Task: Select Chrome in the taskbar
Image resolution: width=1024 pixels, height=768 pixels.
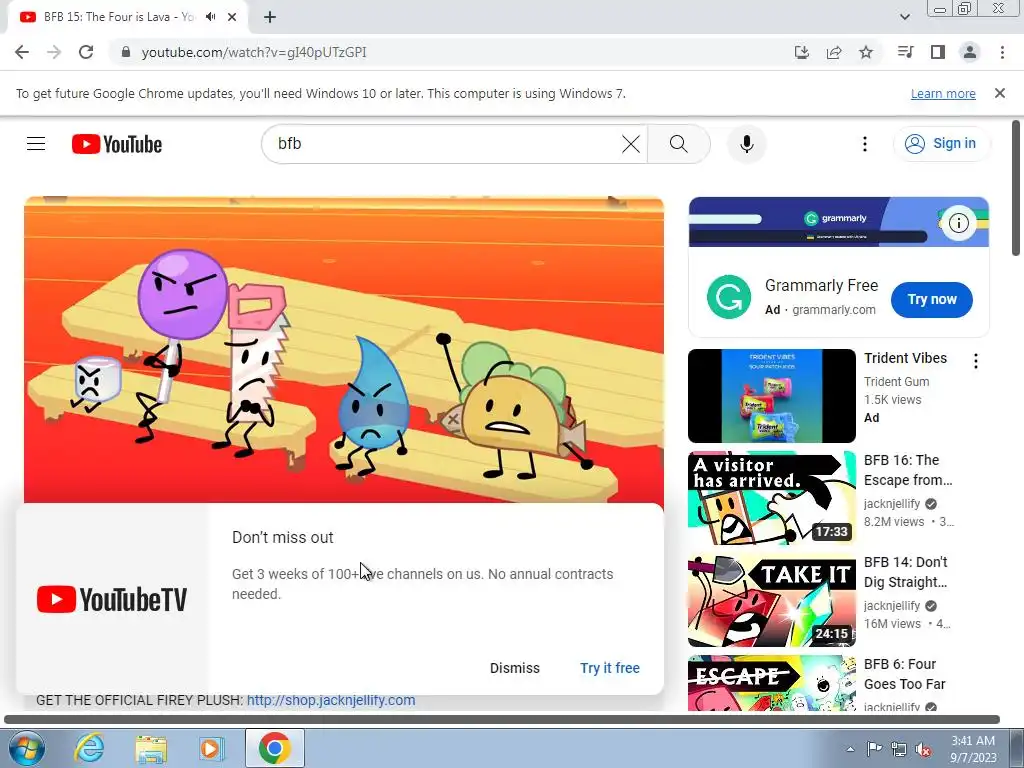Action: click(274, 748)
